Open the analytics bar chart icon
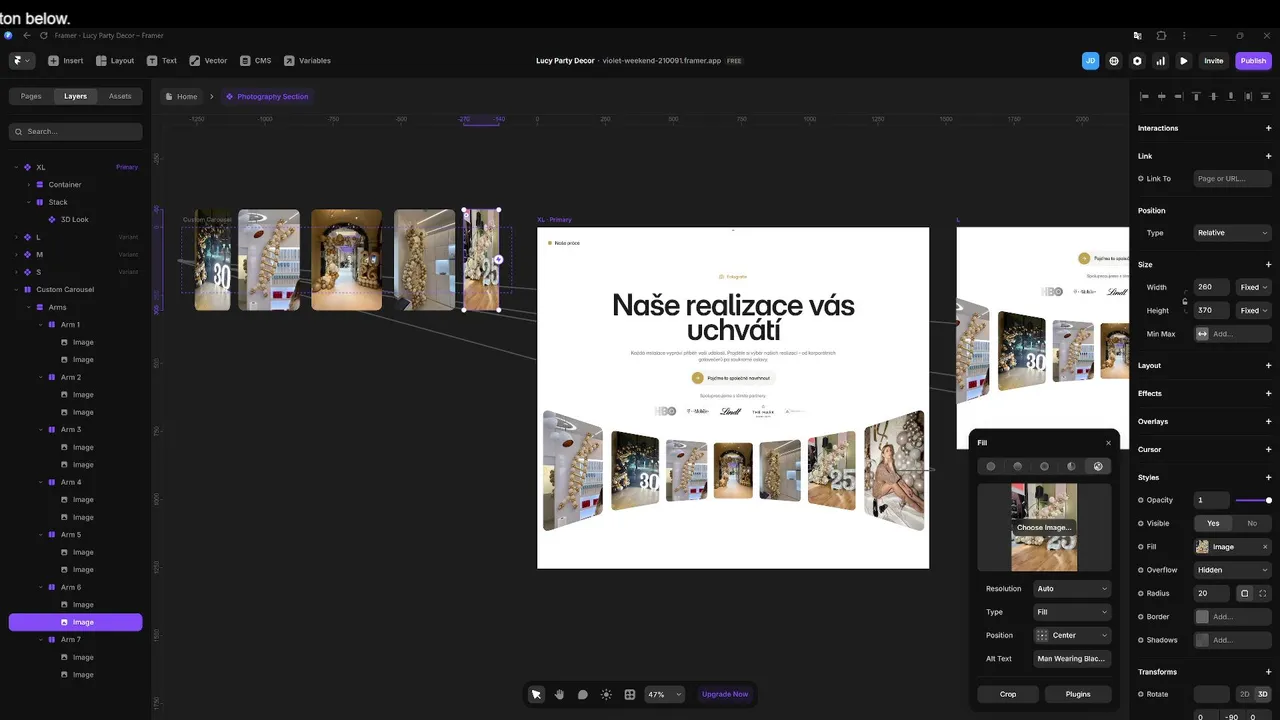The height and width of the screenshot is (720, 1280). pos(1160,61)
